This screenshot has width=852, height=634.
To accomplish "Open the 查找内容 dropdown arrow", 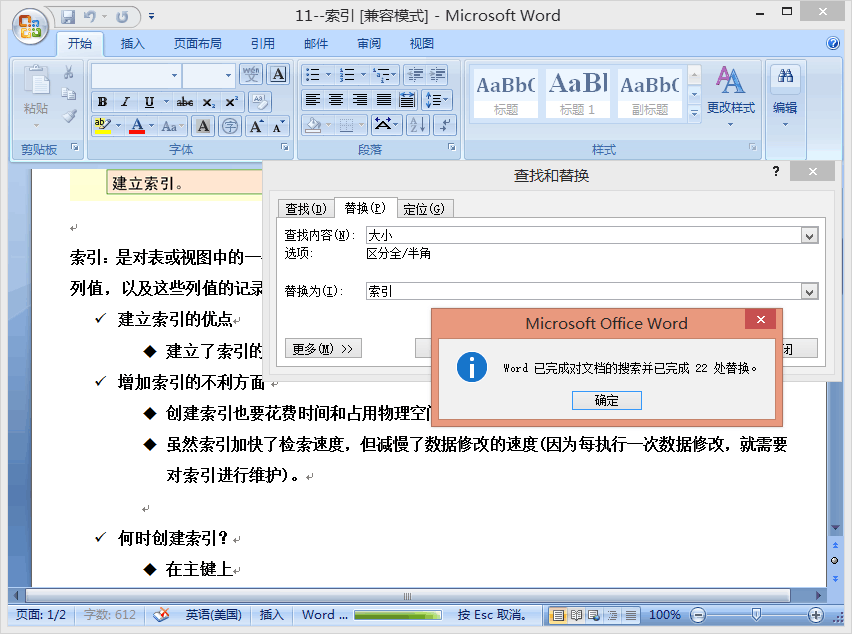I will point(810,236).
